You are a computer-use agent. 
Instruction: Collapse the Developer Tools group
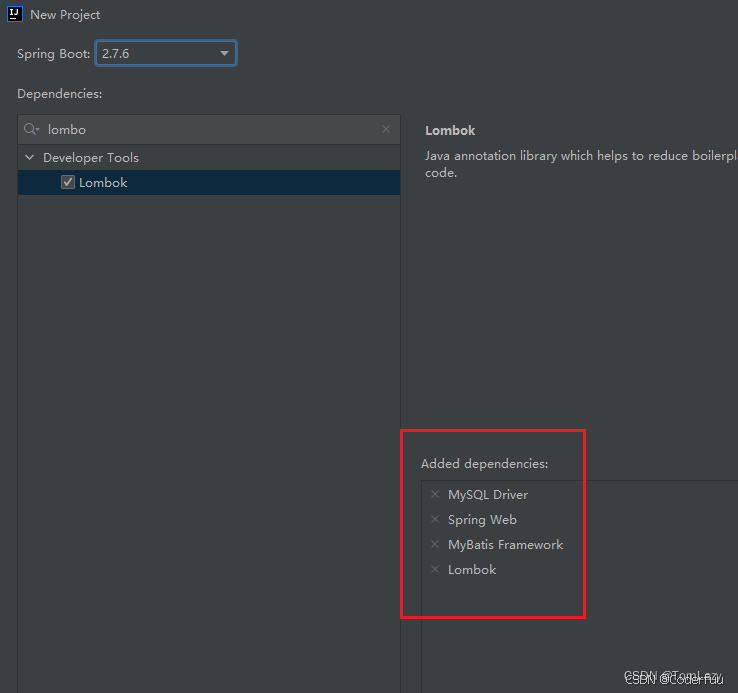click(30, 157)
